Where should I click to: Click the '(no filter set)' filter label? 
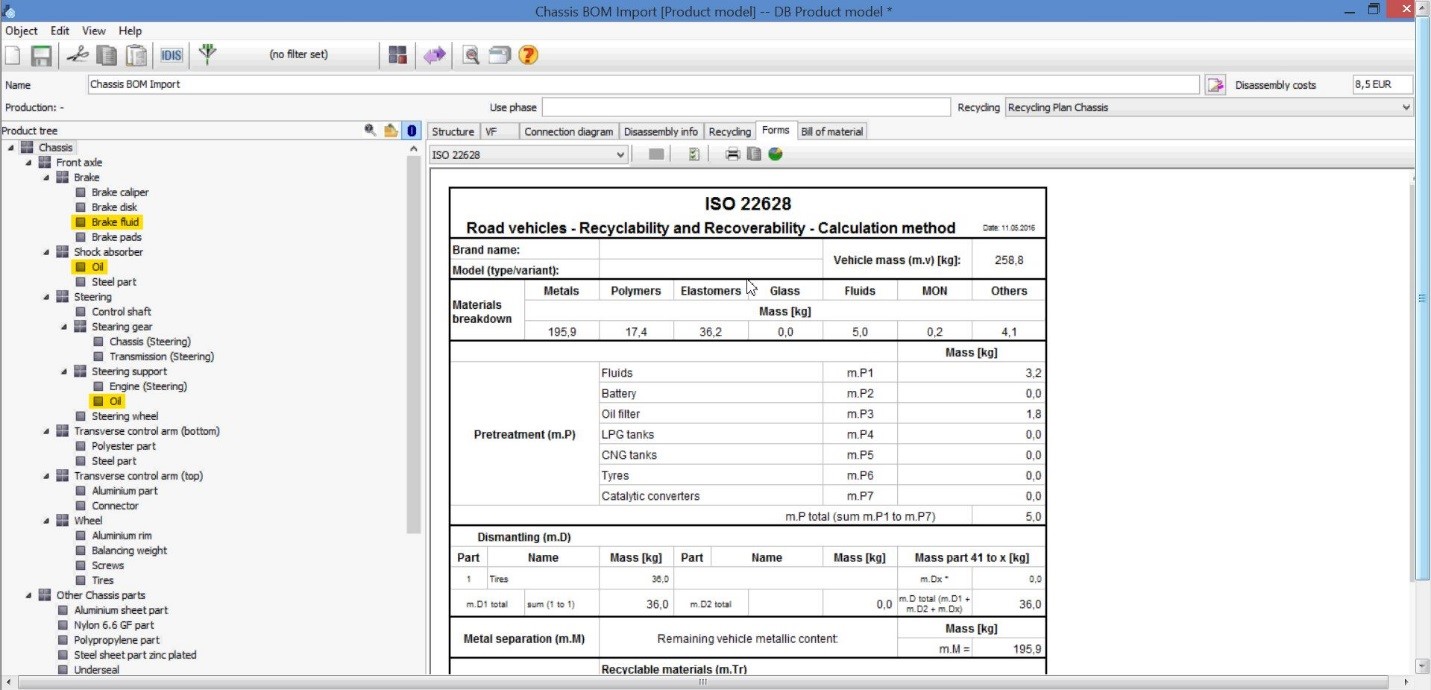tap(298, 55)
